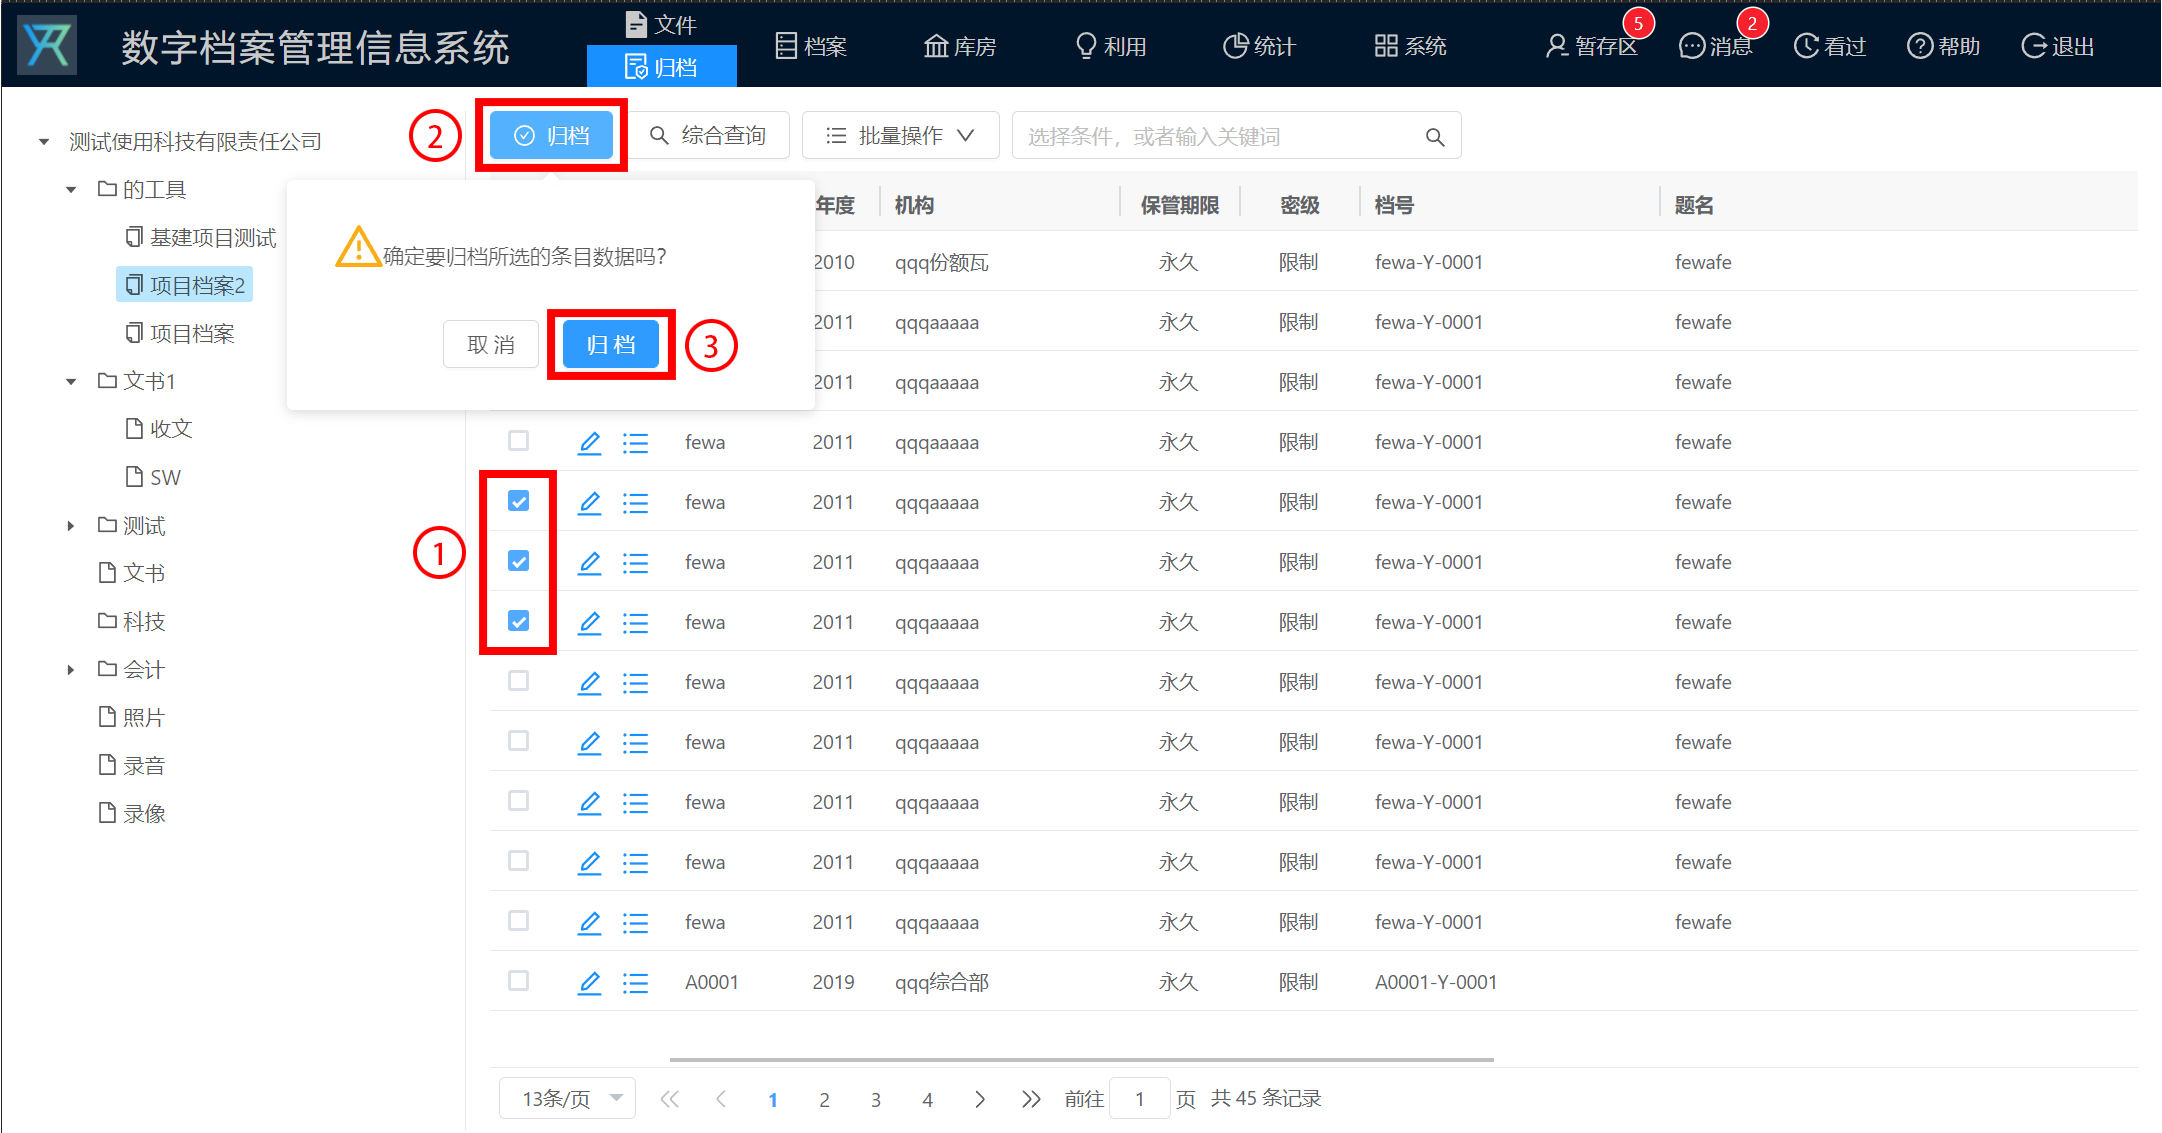Open the 系统 navigation menu
This screenshot has height=1133, width=2162.
coord(1411,46)
